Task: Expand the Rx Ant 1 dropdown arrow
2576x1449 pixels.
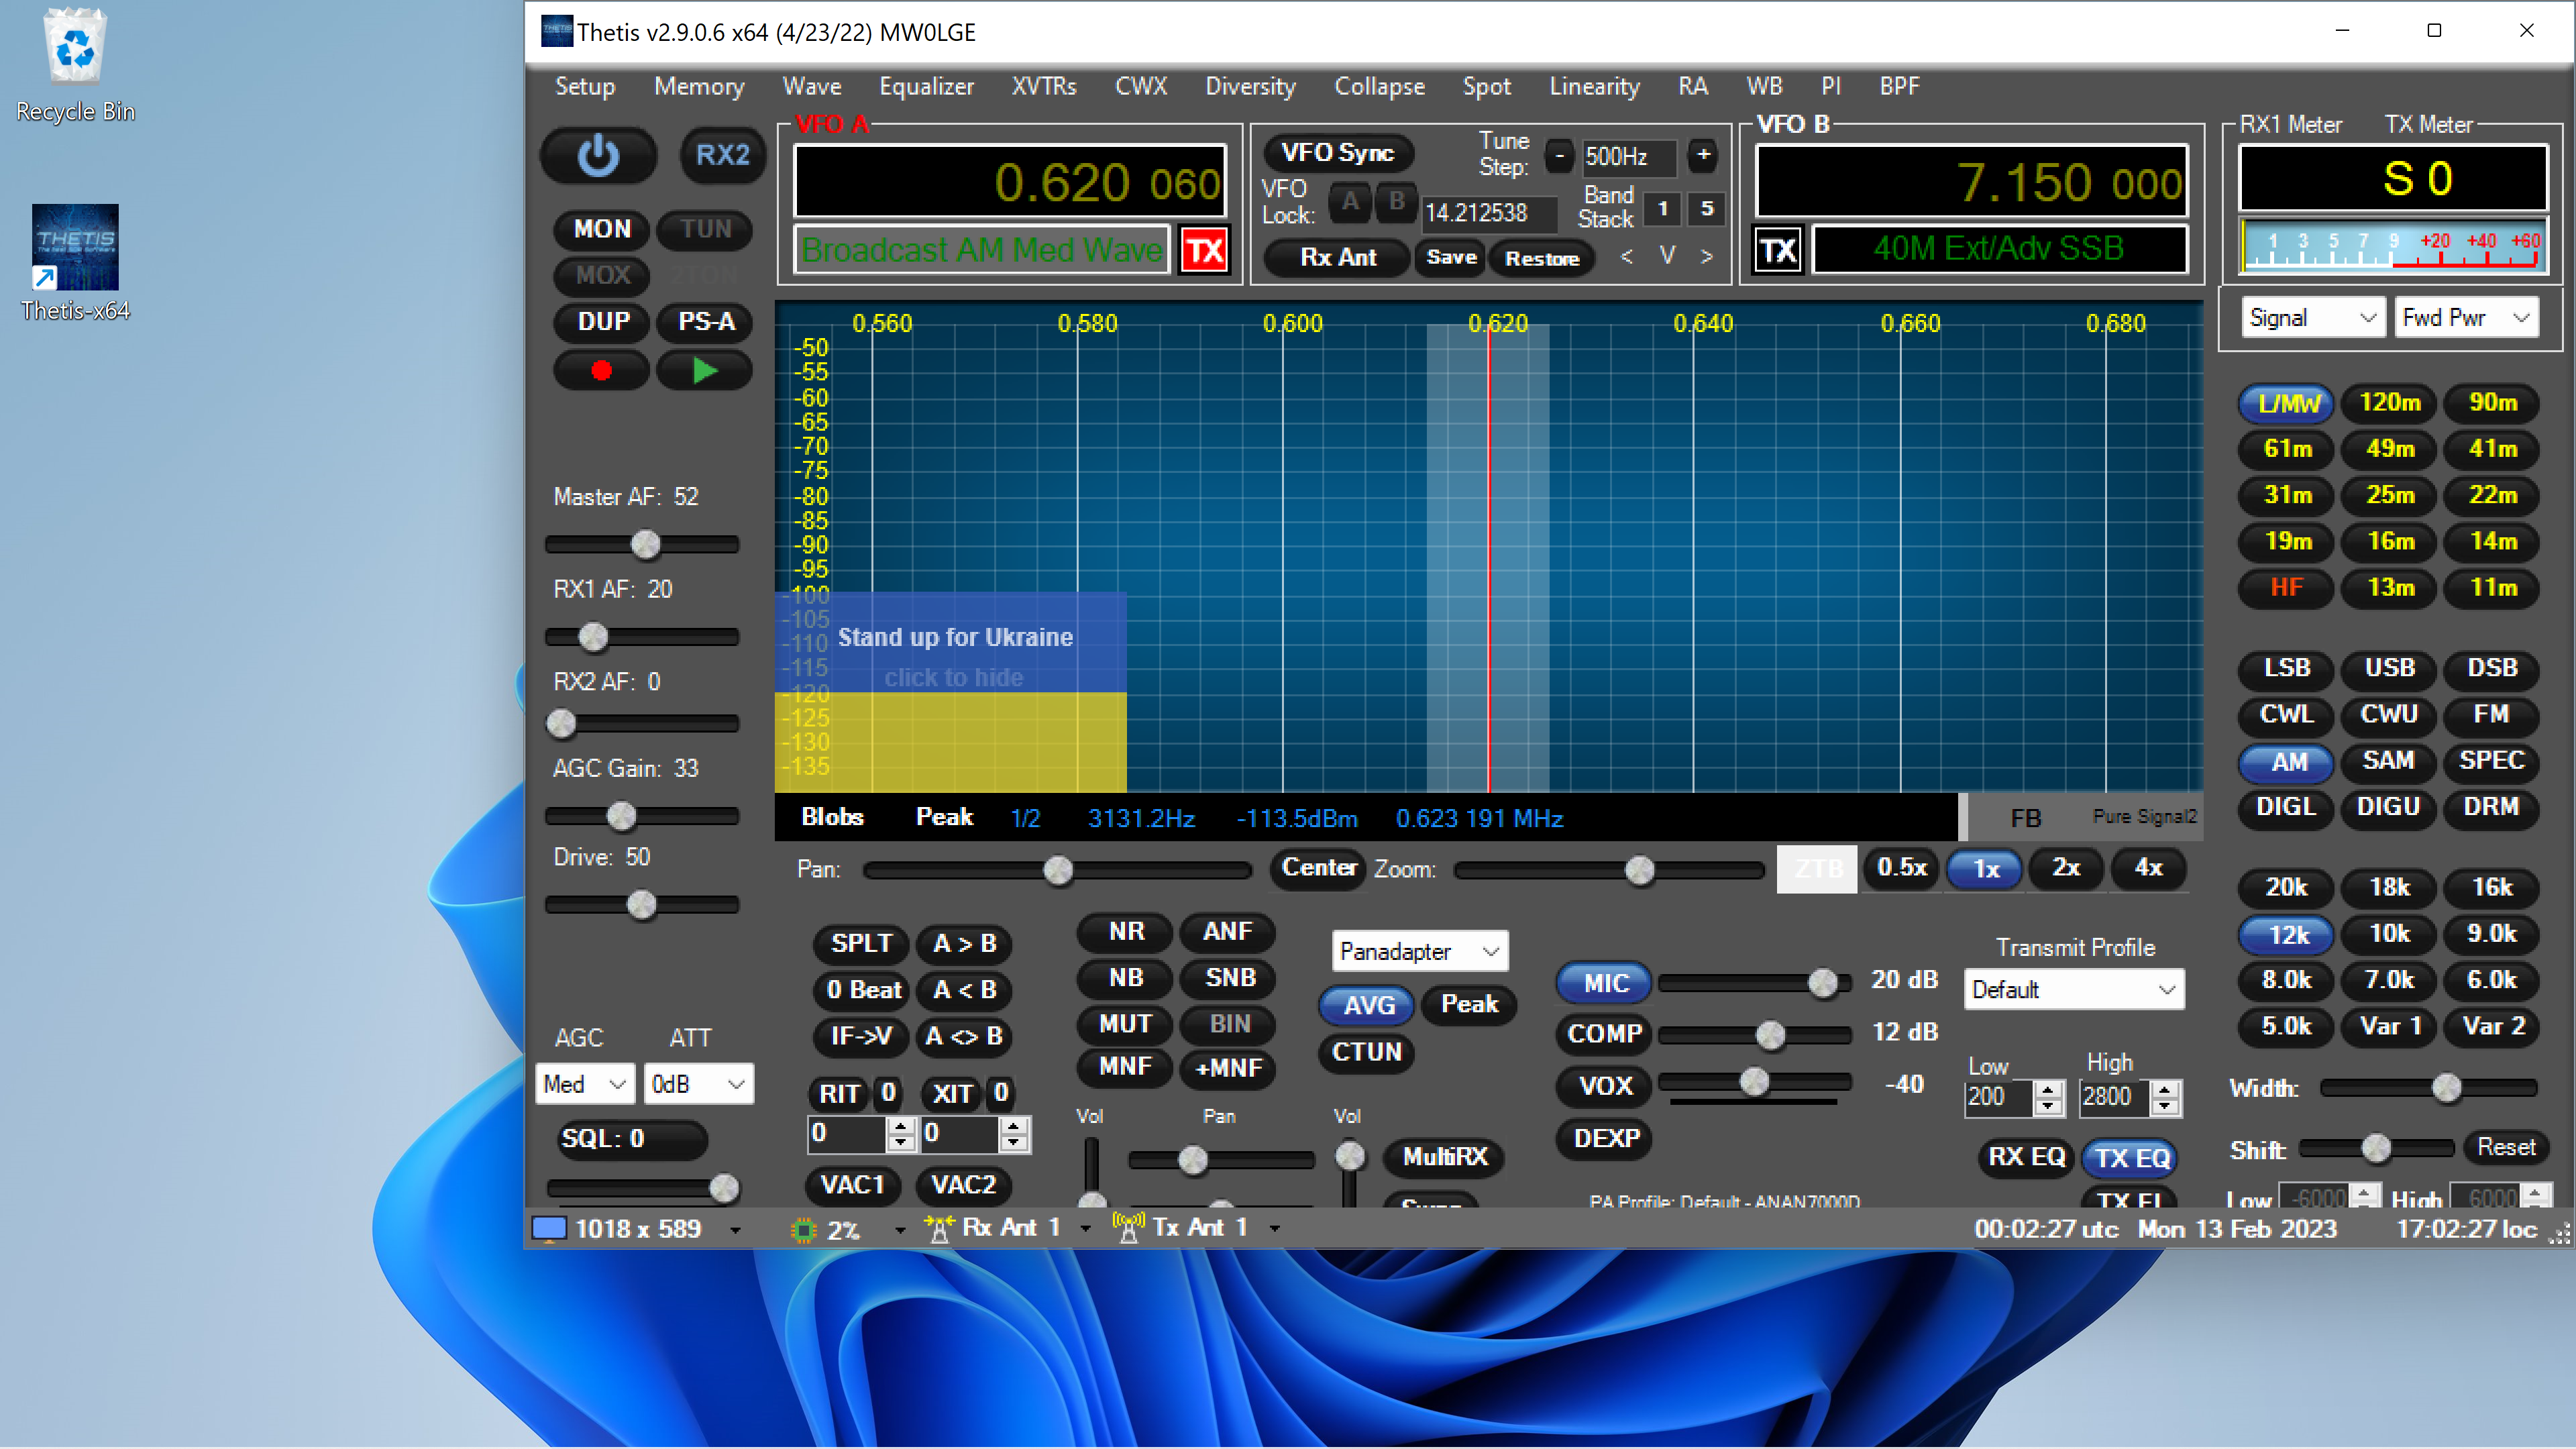Action: tap(1086, 1229)
